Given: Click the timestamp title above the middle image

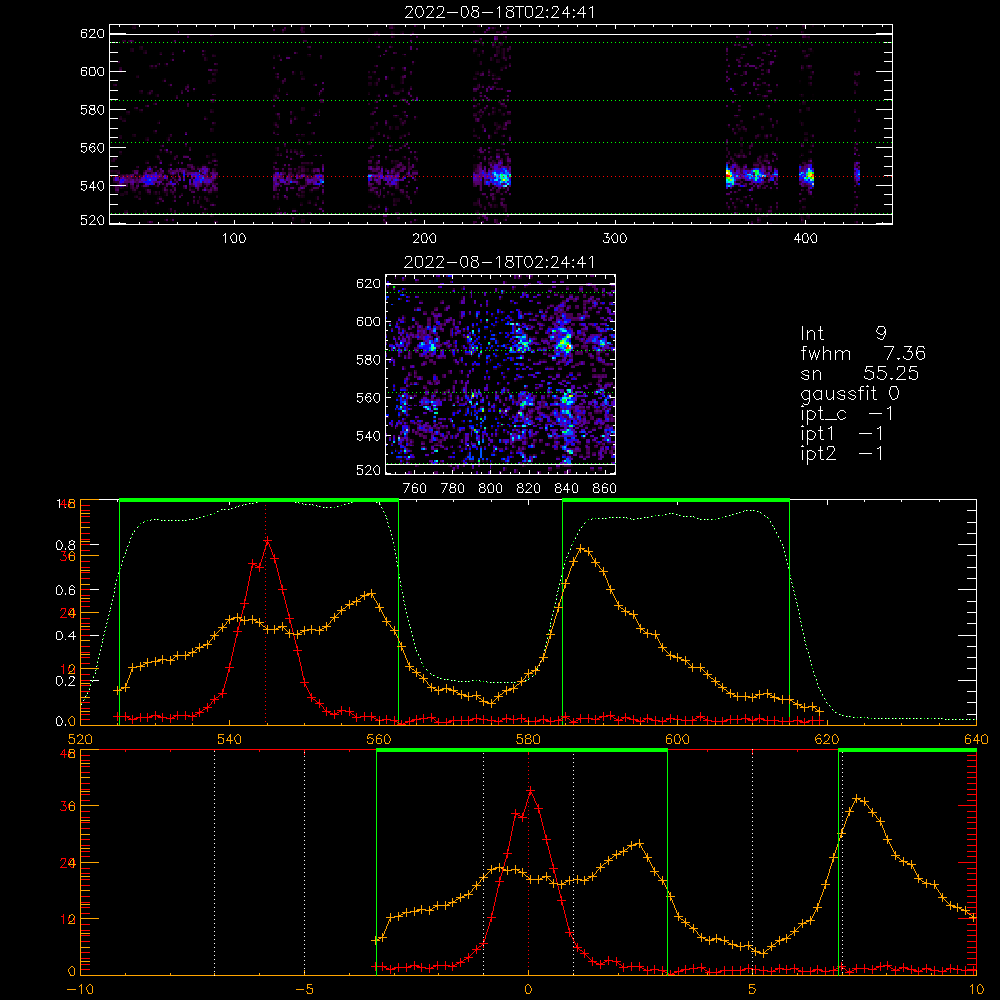Looking at the screenshot, I should pos(500,262).
